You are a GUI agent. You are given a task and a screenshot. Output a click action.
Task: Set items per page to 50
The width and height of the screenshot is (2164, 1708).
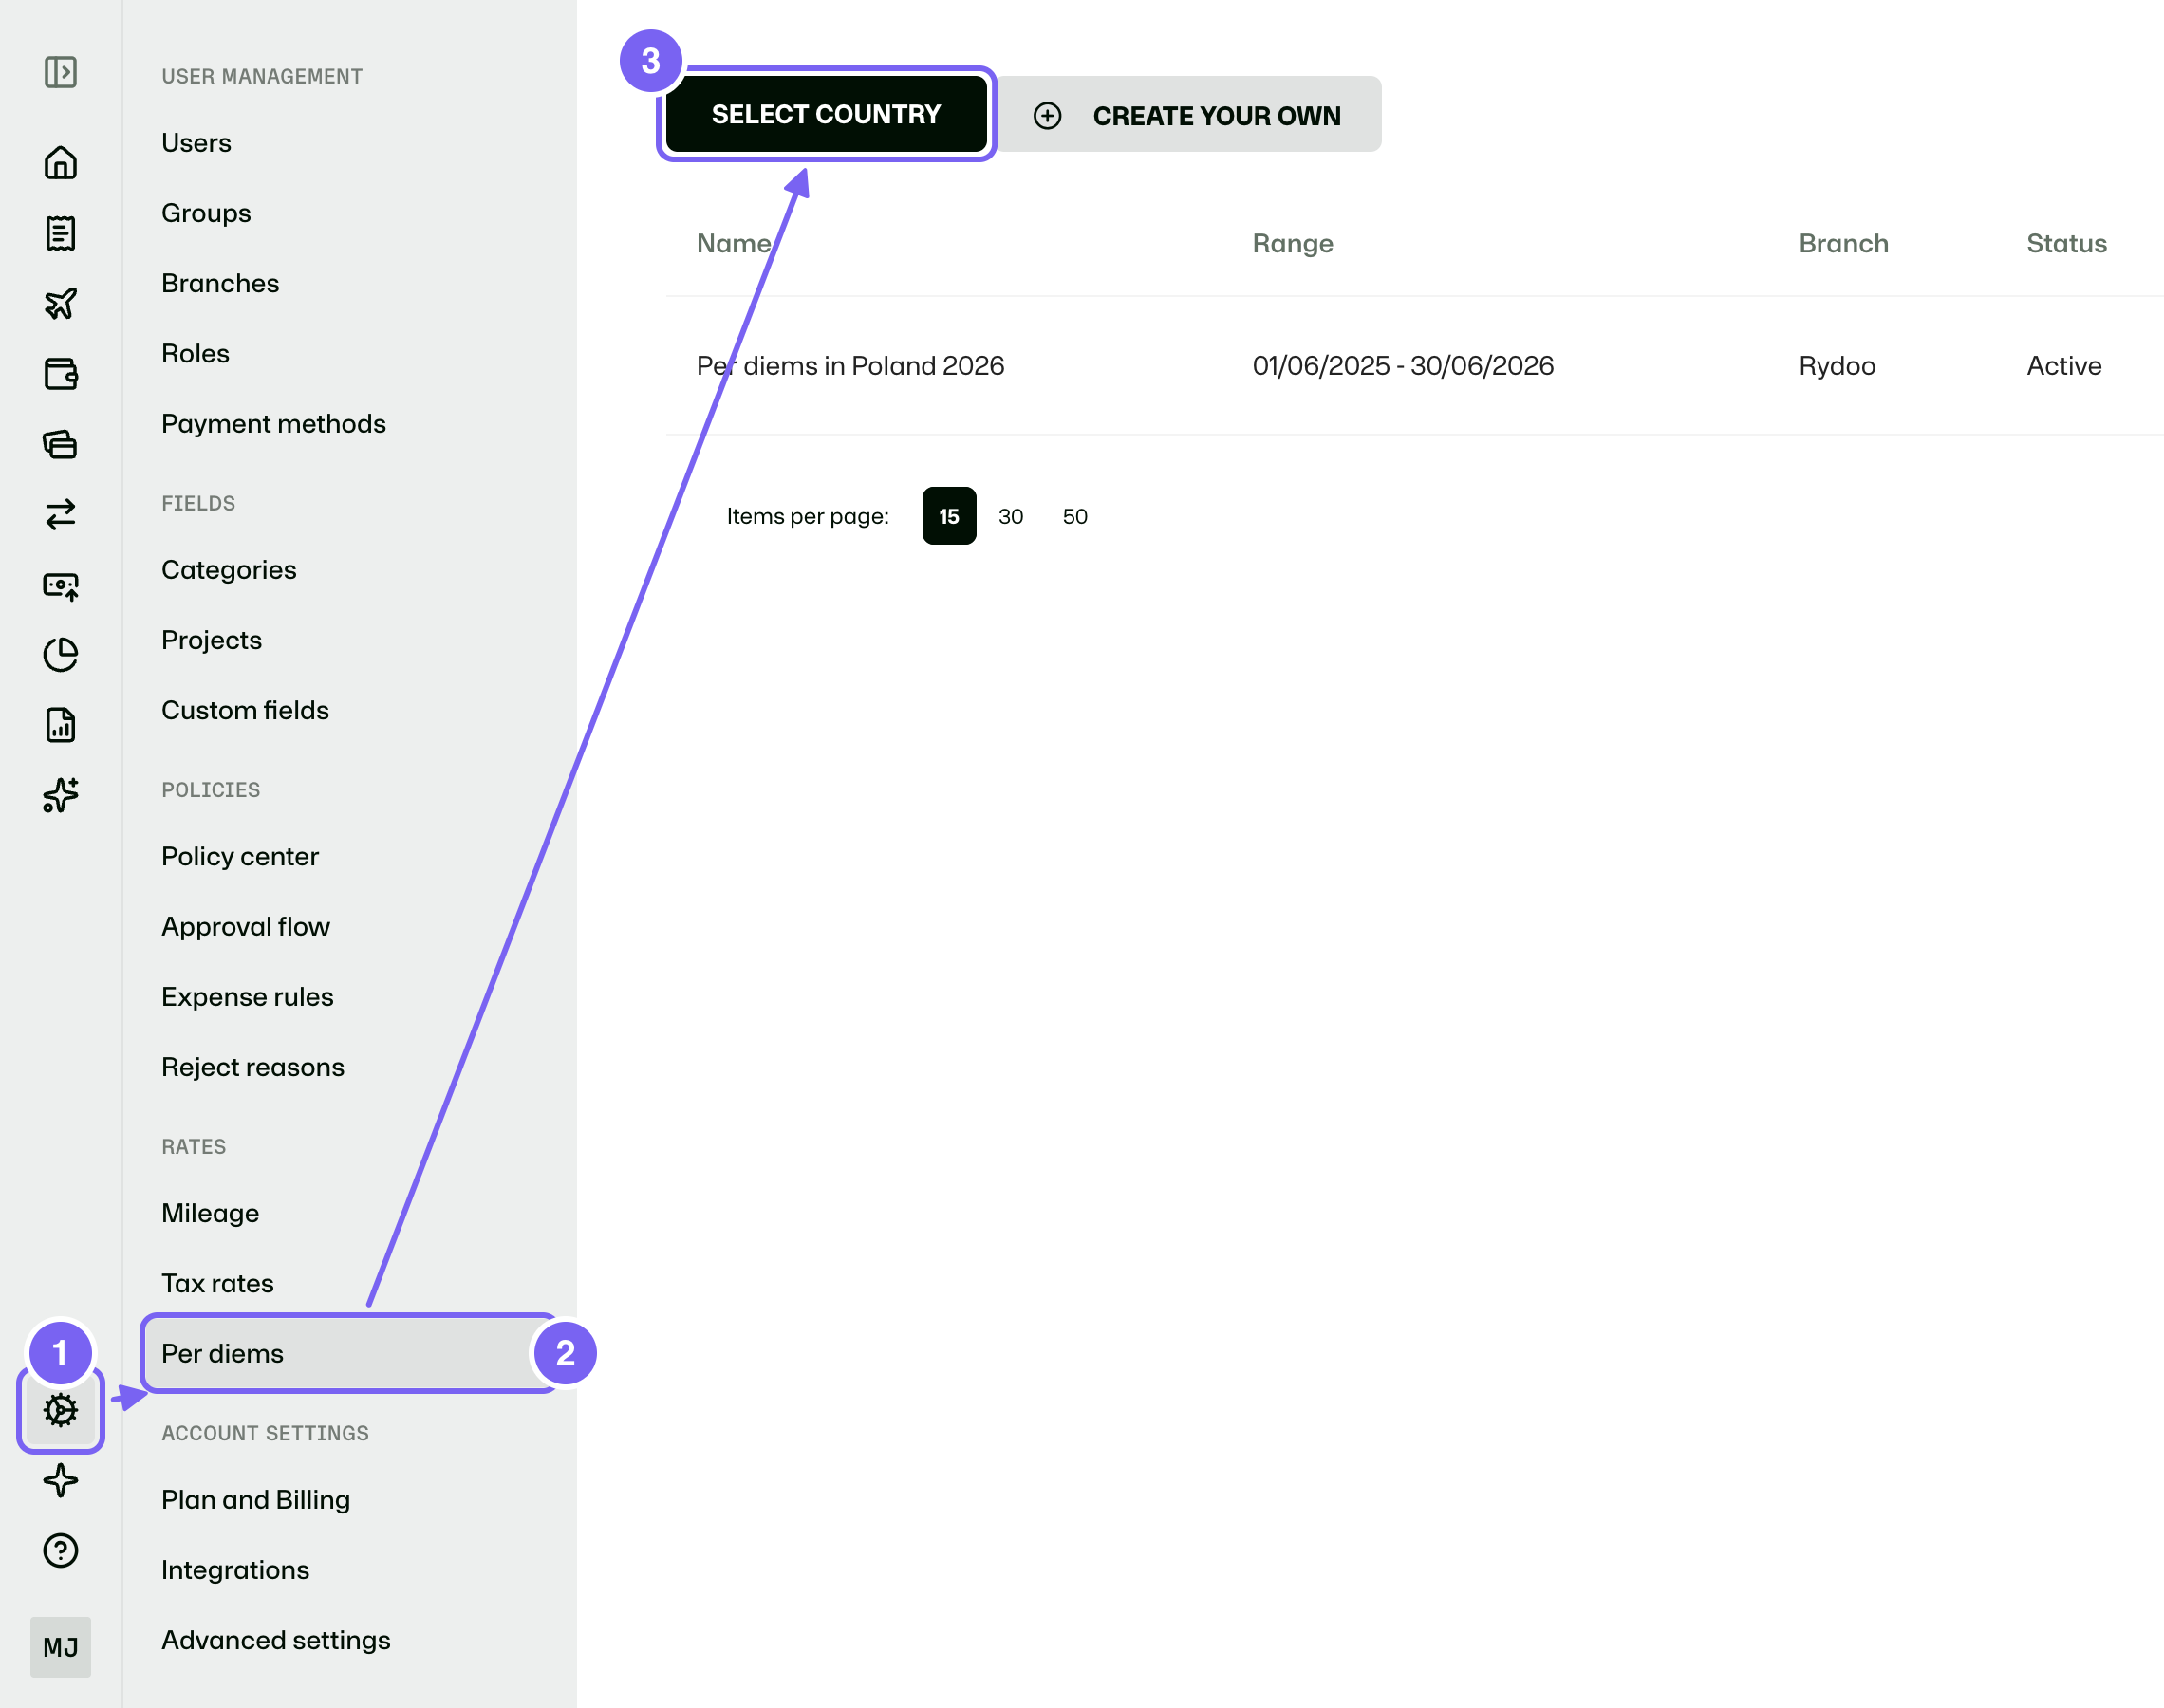coord(1075,516)
